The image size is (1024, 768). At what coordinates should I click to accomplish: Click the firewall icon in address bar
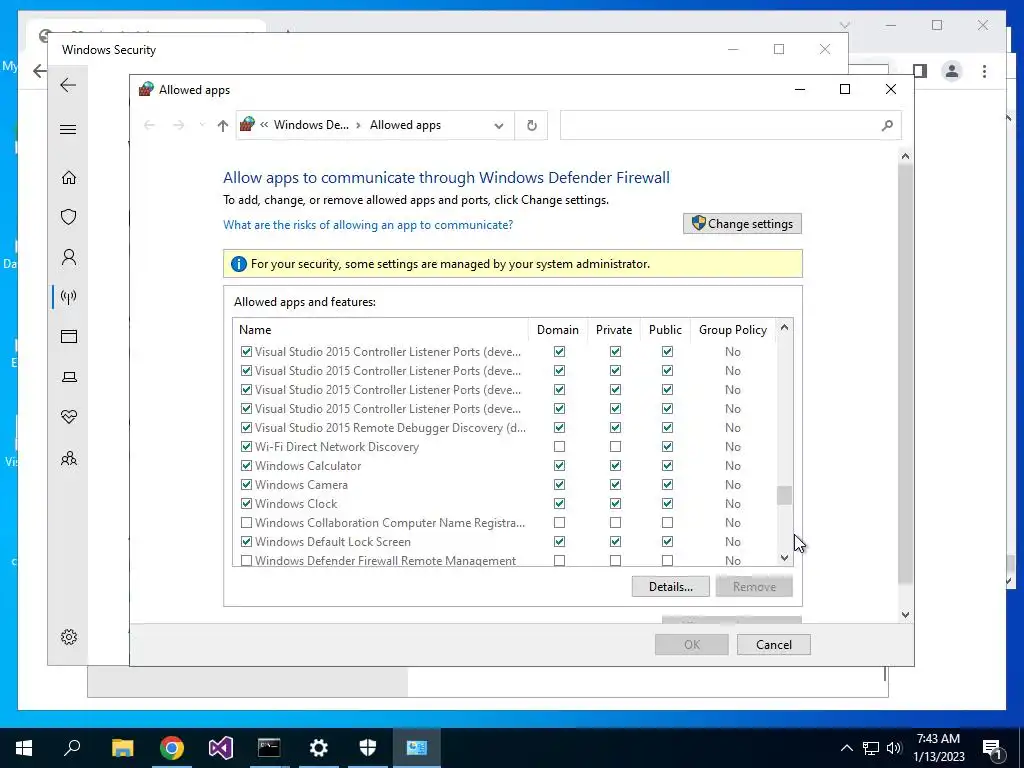247,124
